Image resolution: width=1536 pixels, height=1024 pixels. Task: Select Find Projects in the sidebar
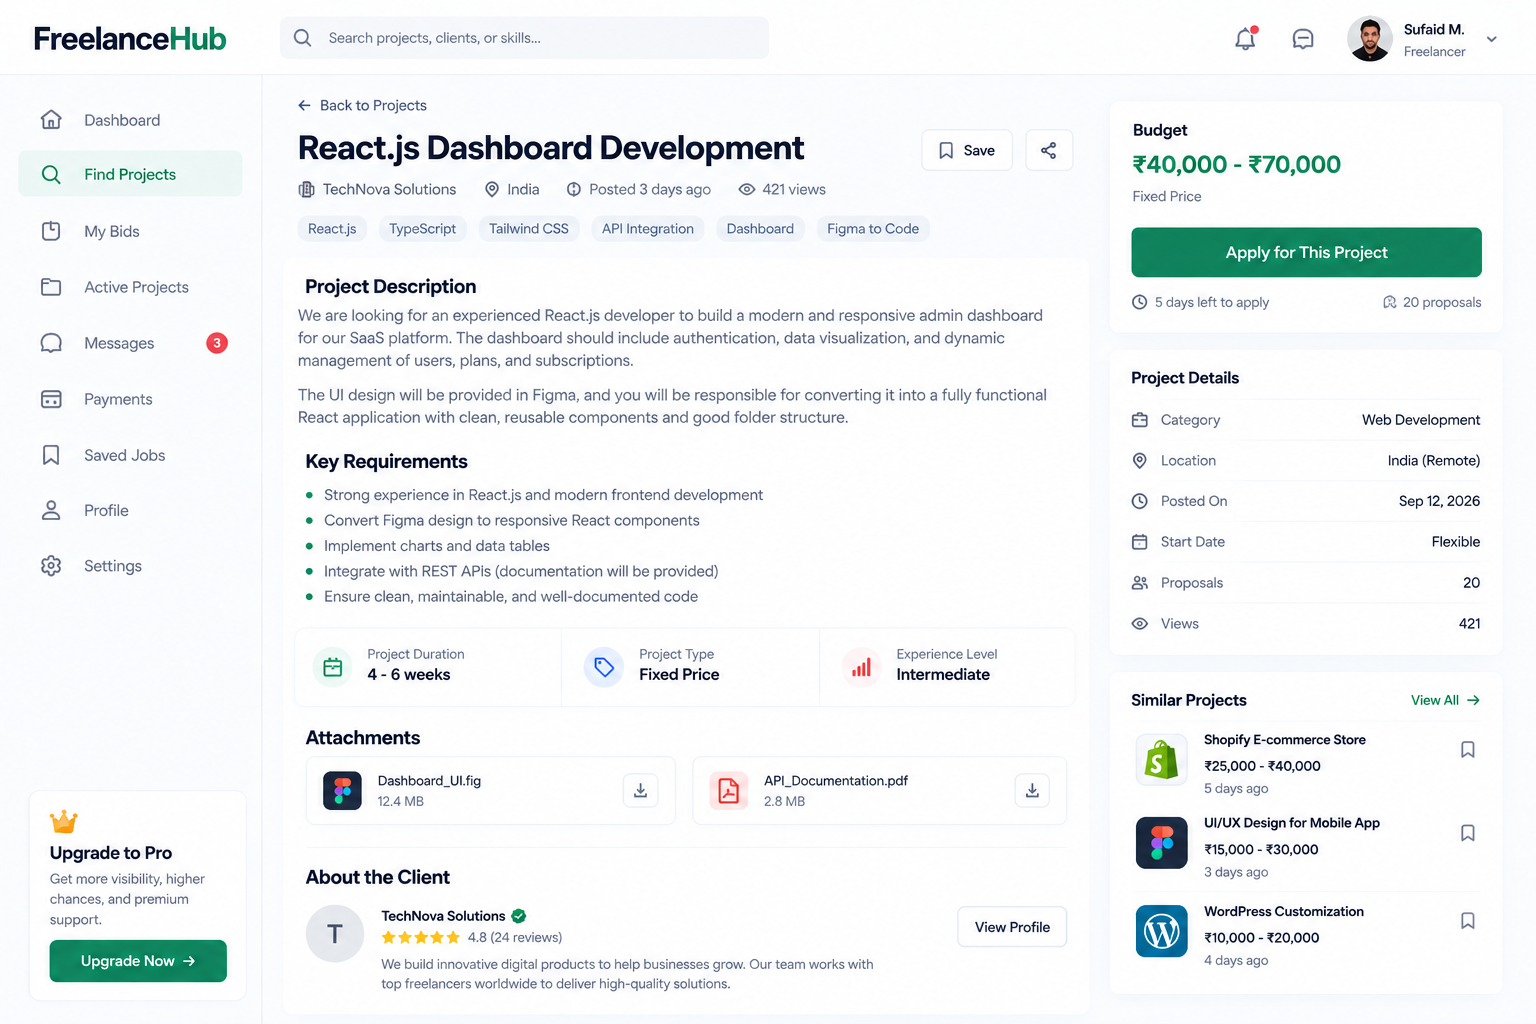tap(130, 174)
